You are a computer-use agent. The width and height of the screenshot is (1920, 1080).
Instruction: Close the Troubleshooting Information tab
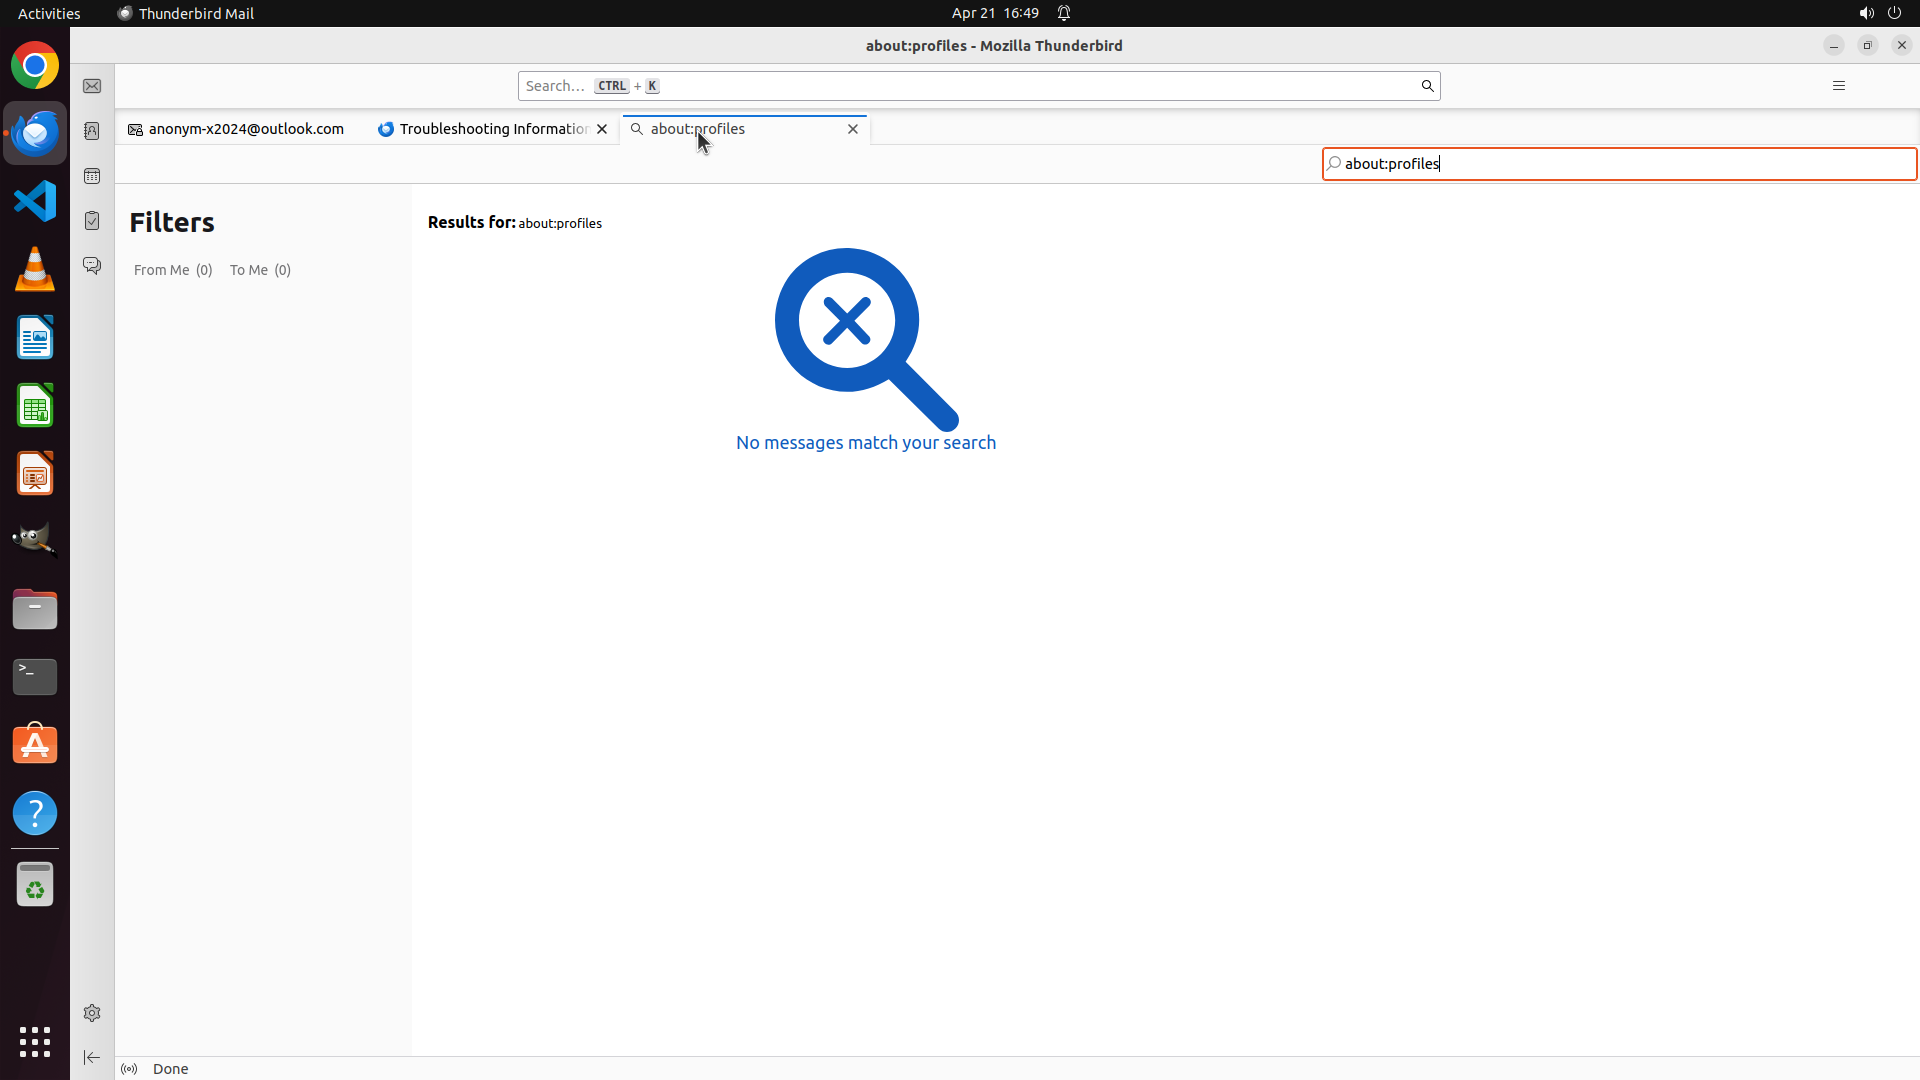tap(602, 129)
